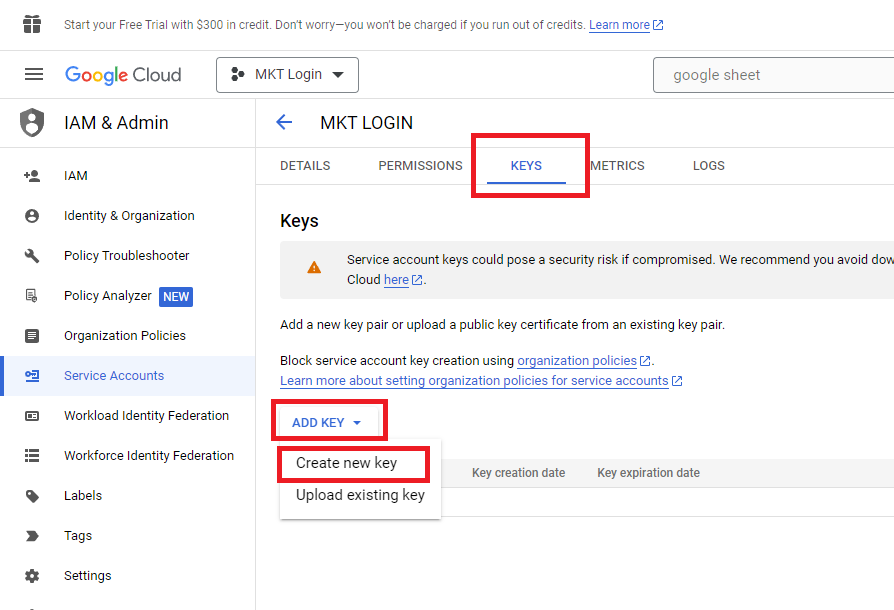Image resolution: width=894 pixels, height=610 pixels.
Task: Expand the ADD KEY dropdown button
Action: [x=326, y=422]
